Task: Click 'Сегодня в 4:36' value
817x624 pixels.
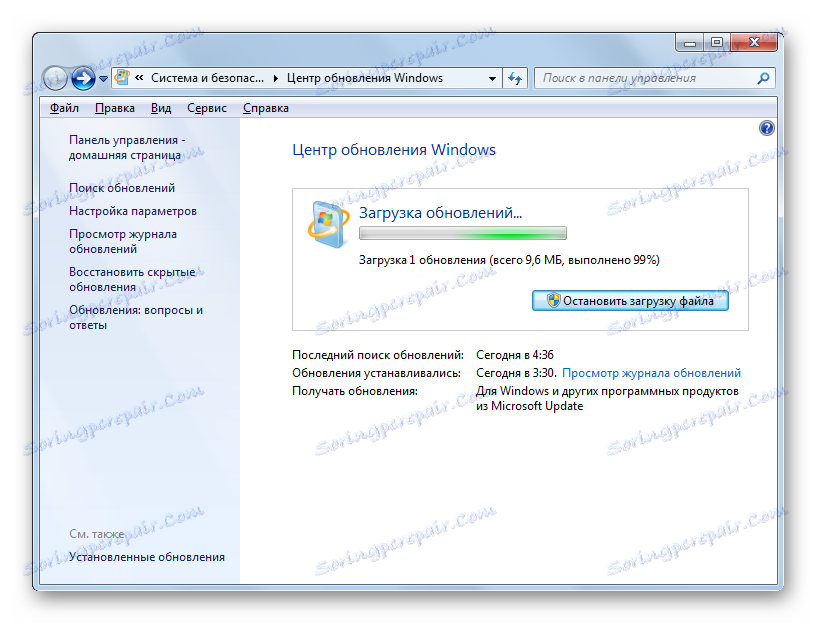Action: 515,355
